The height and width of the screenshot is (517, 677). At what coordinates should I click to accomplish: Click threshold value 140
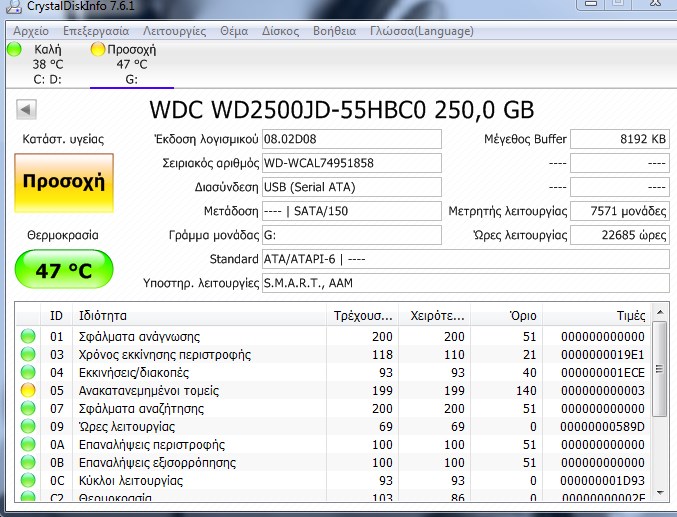[525, 390]
